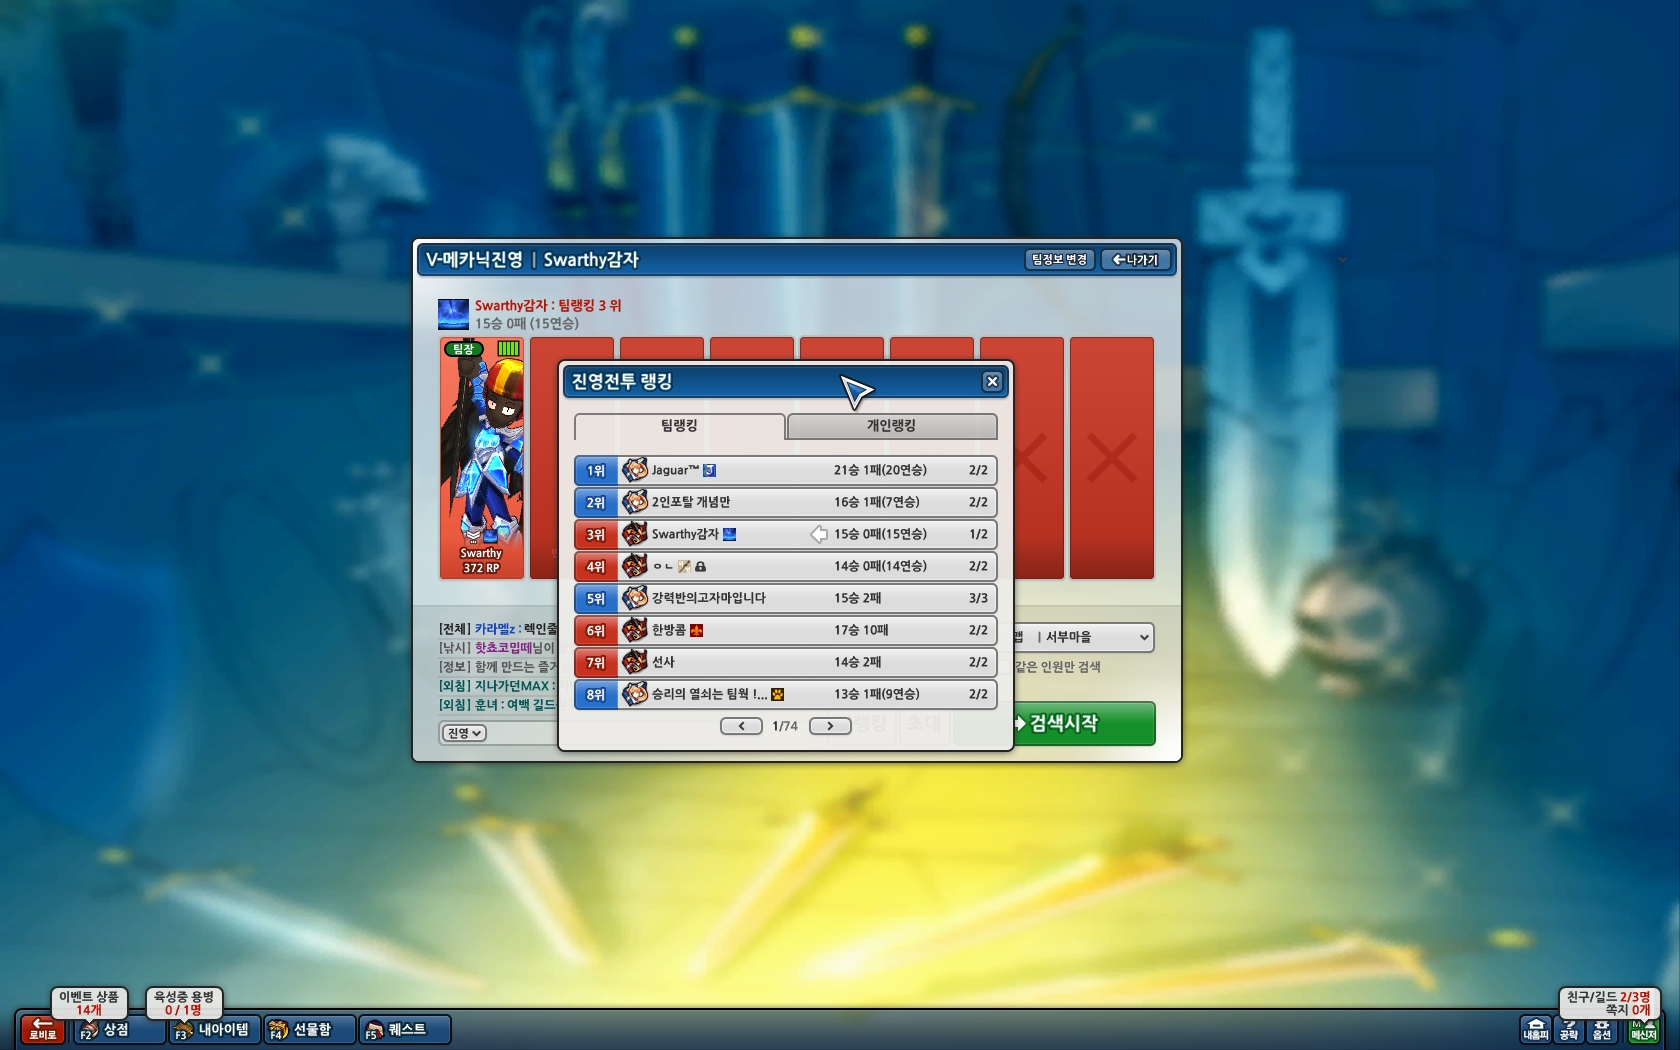
Task: Open the 옵션 settings icon
Action: [1602, 1029]
